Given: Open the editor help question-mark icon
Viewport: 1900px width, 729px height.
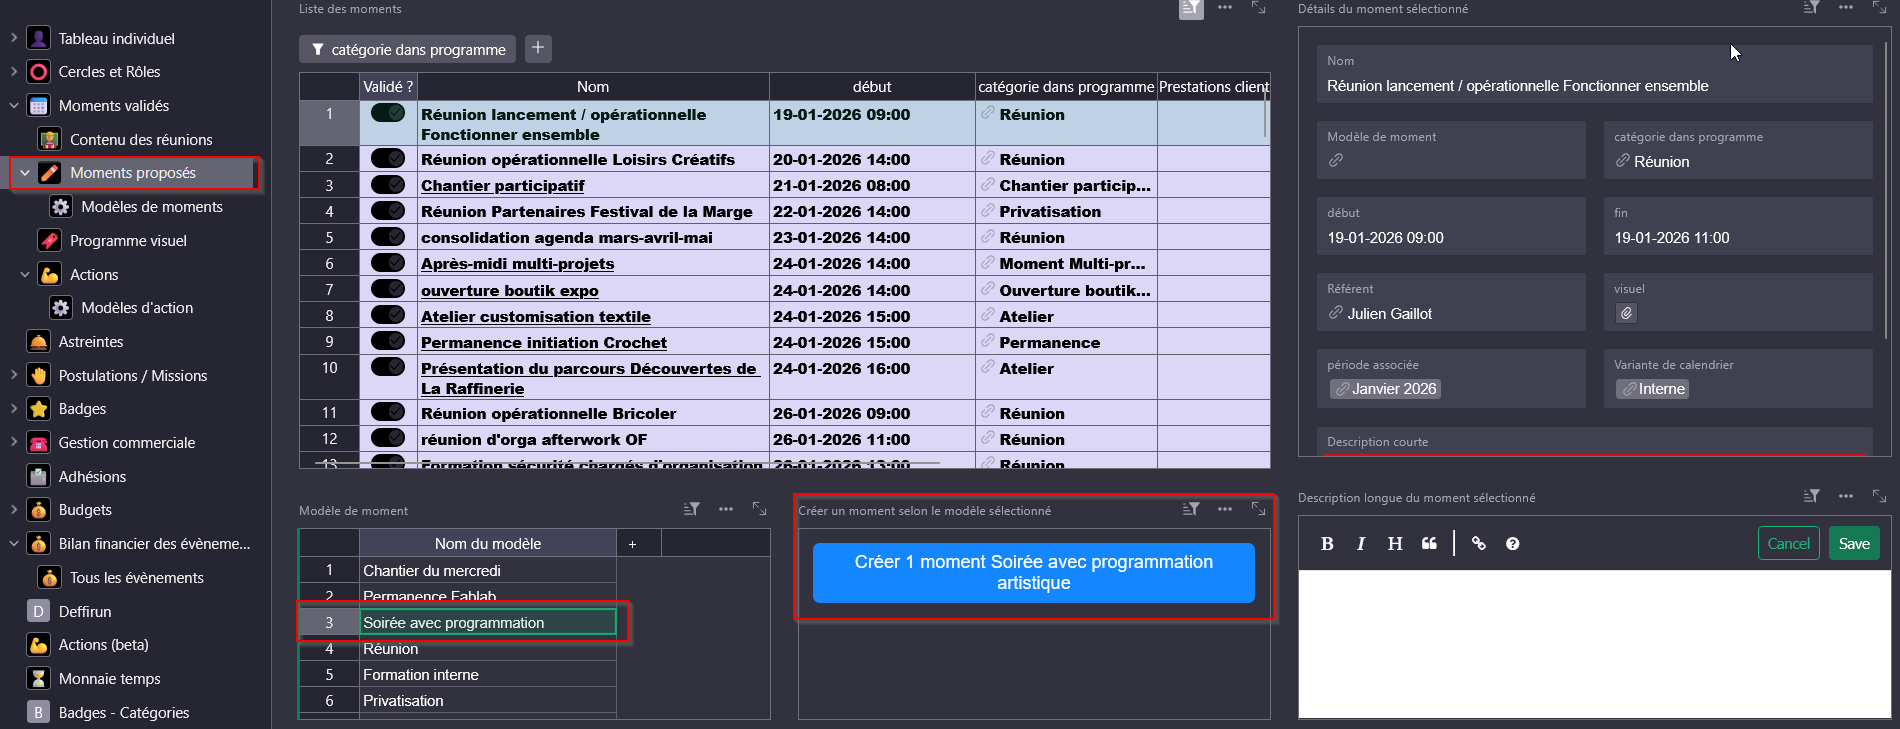Looking at the screenshot, I should (1512, 544).
